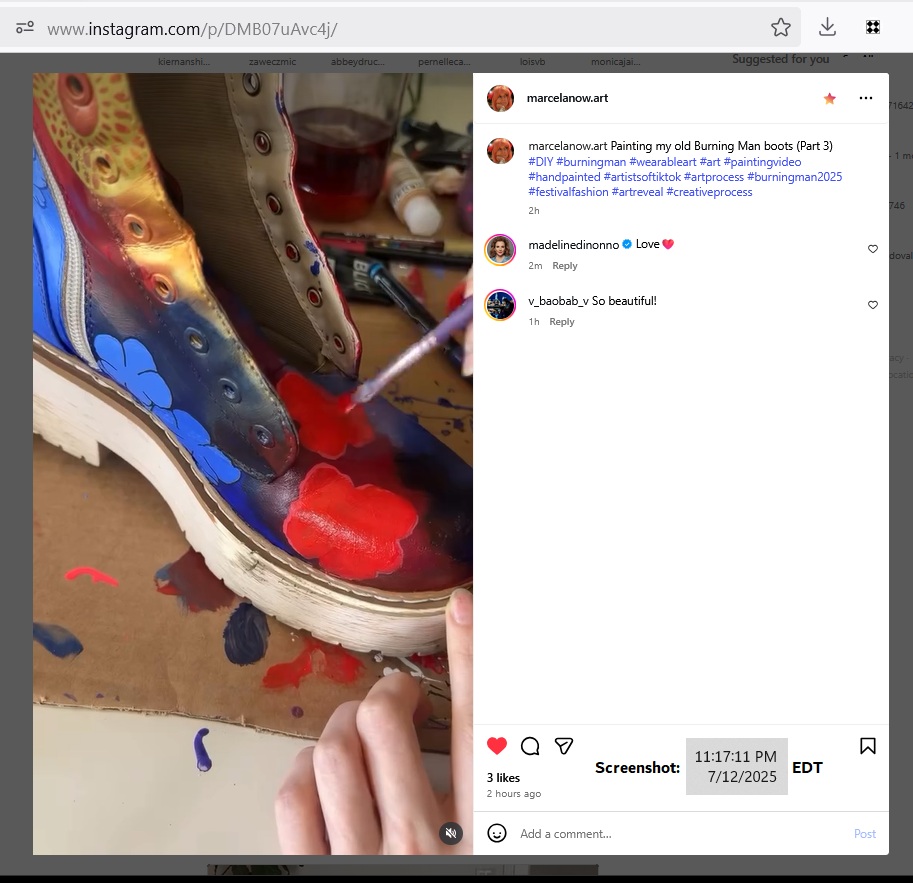
Task: Unmute the video with speaker icon
Action: click(x=451, y=833)
